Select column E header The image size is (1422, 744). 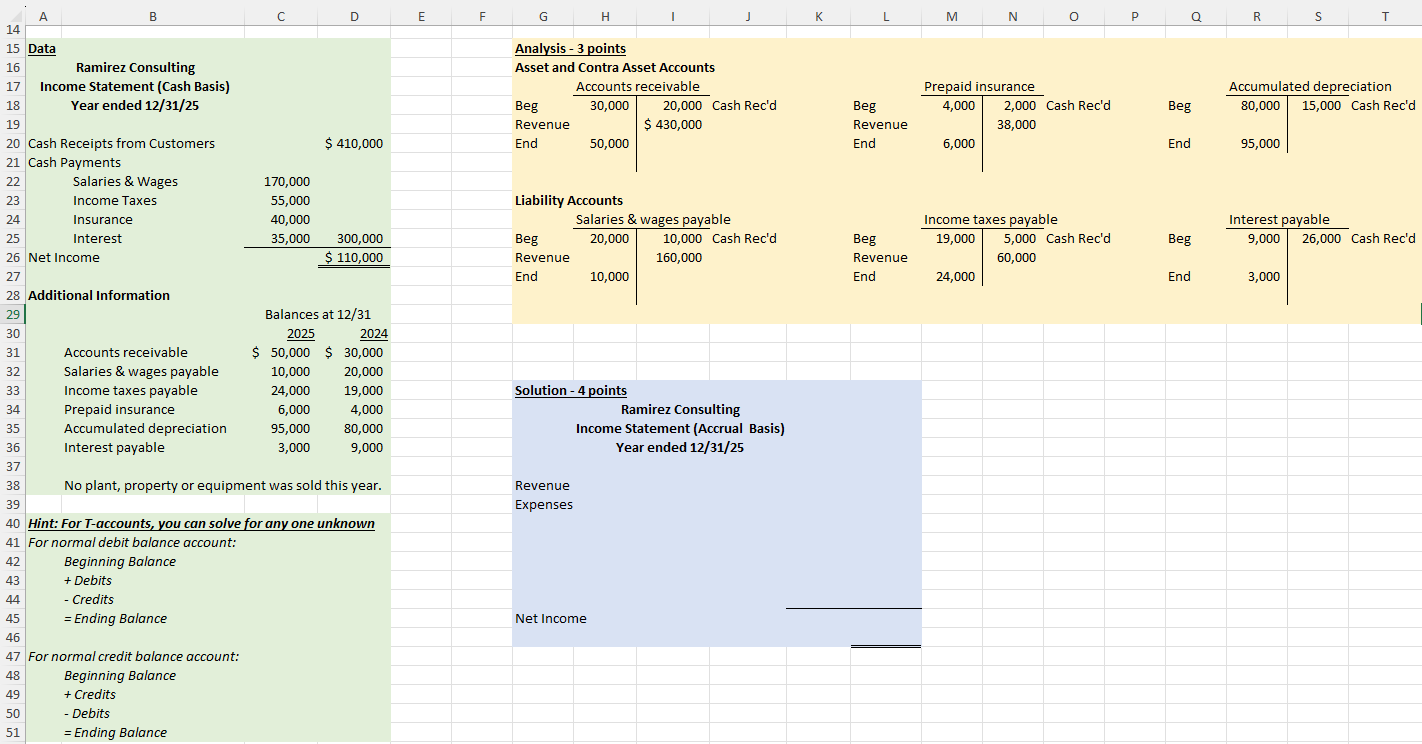pyautogui.click(x=420, y=15)
